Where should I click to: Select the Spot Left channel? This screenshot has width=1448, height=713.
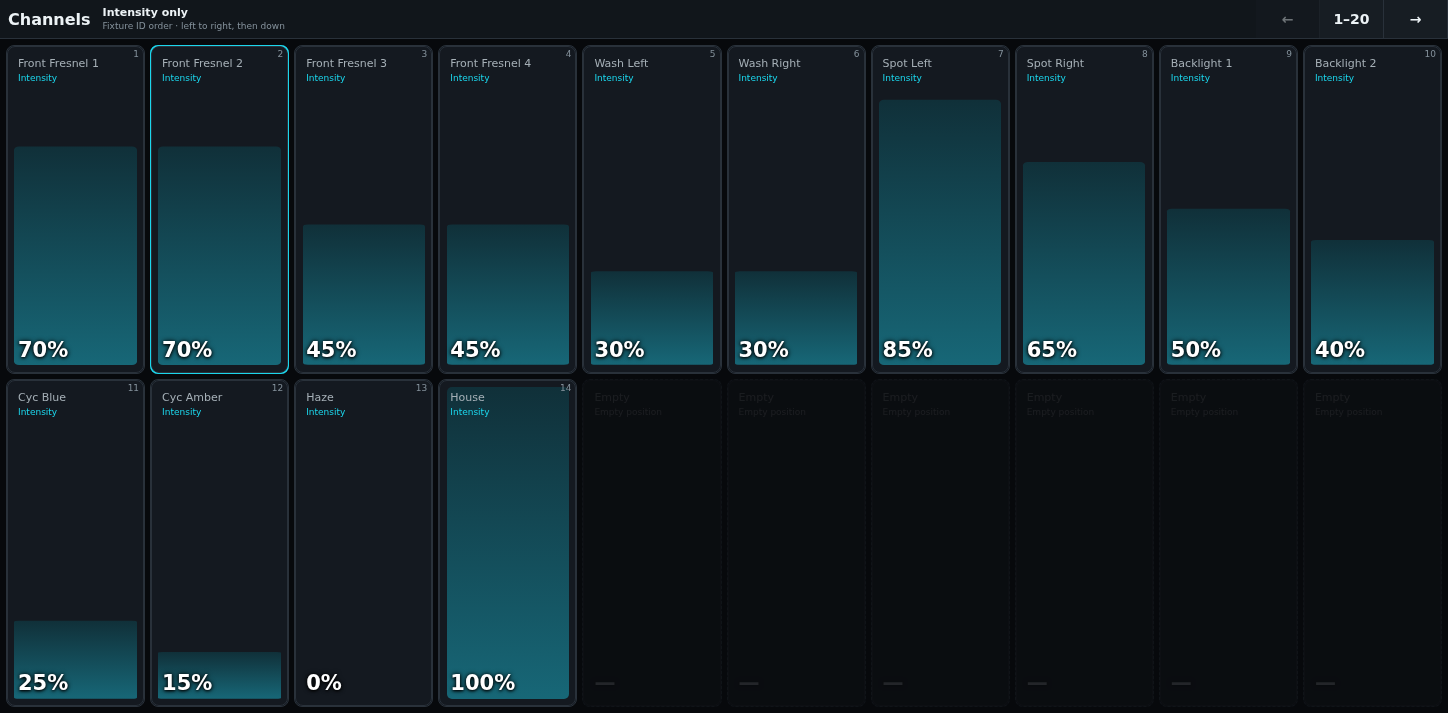940,209
